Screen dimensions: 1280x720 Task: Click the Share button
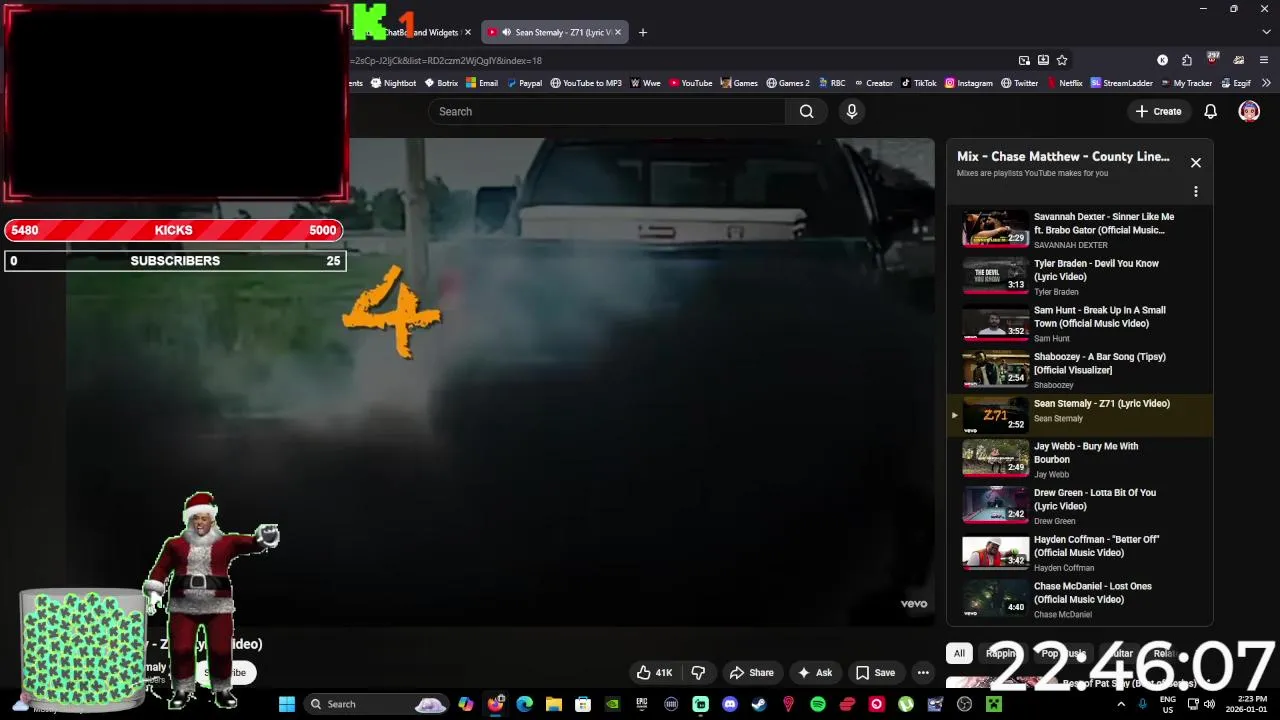click(751, 672)
